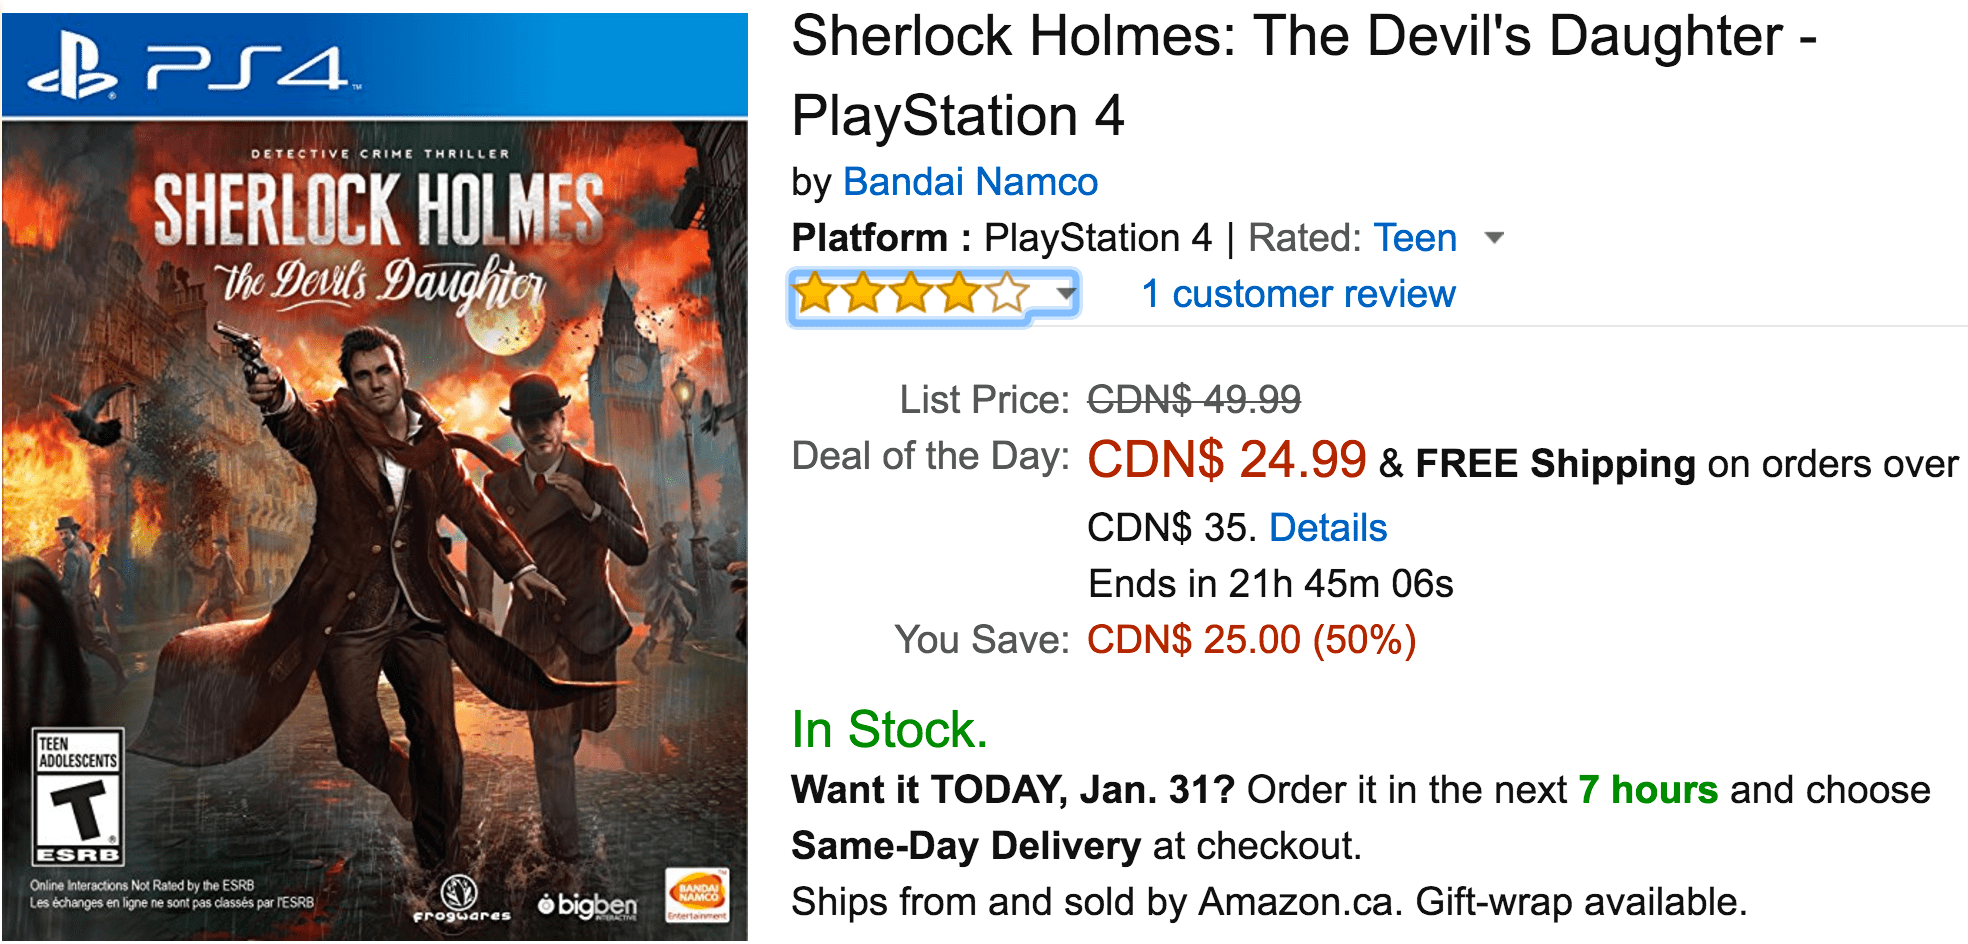Click the PlayStation symbol in the blue banner
This screenshot has height=944, width=1968.
tap(72, 70)
